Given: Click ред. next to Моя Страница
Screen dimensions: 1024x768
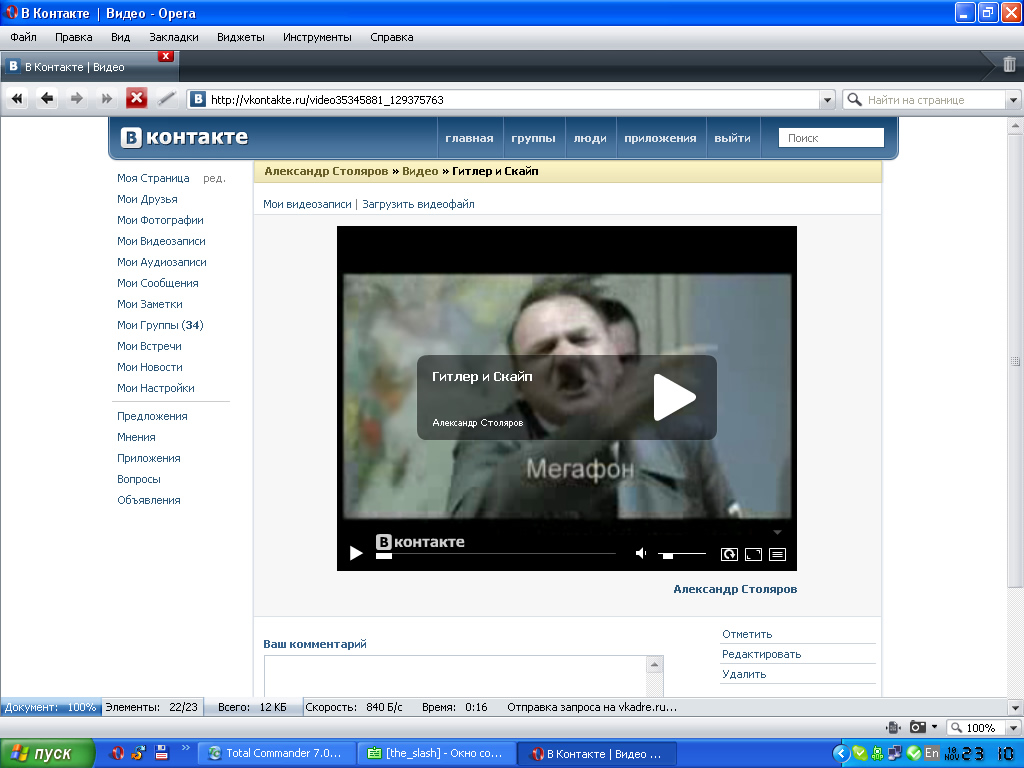Looking at the screenshot, I should pyautogui.click(x=214, y=178).
